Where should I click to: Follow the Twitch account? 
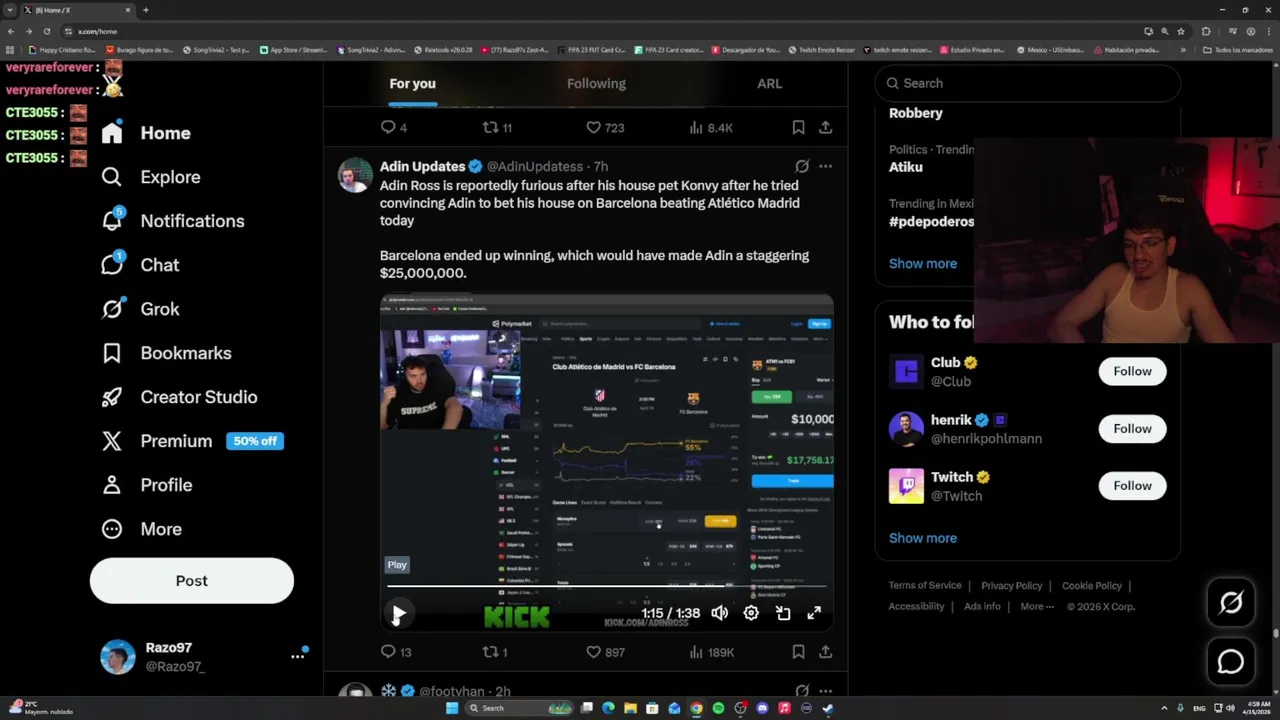(1132, 485)
